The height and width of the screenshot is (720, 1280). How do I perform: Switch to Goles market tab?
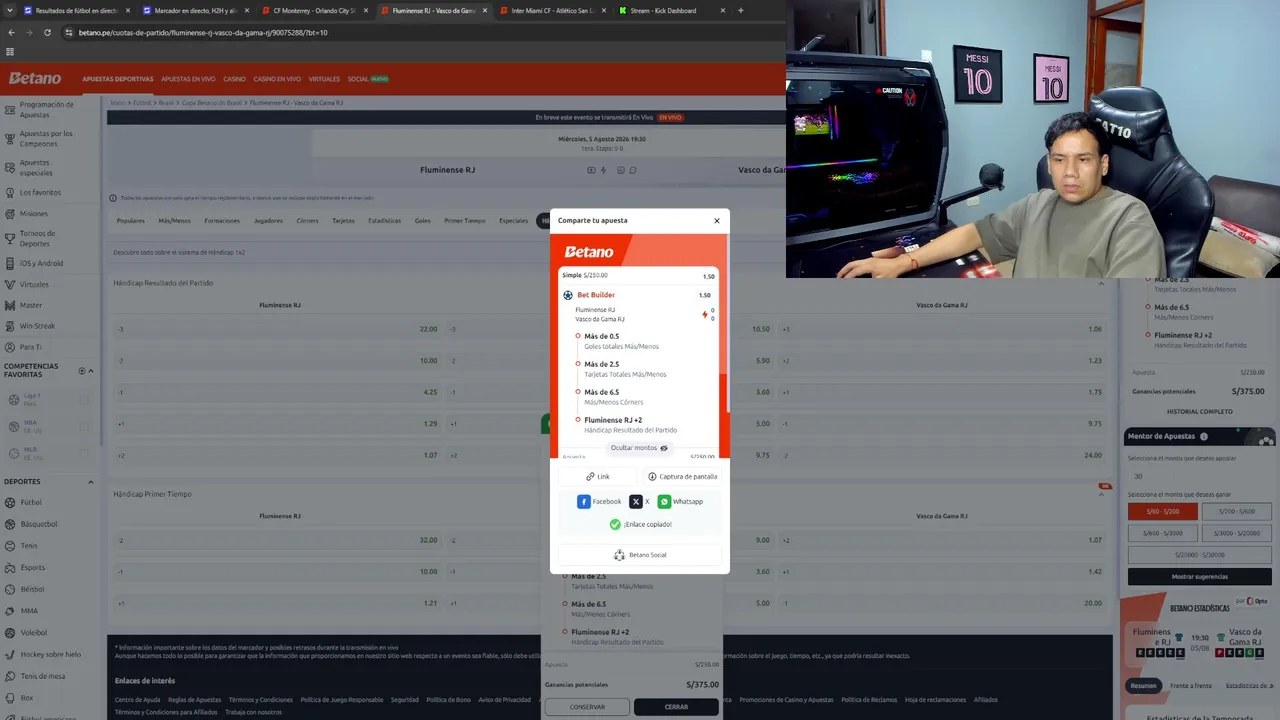pos(423,221)
